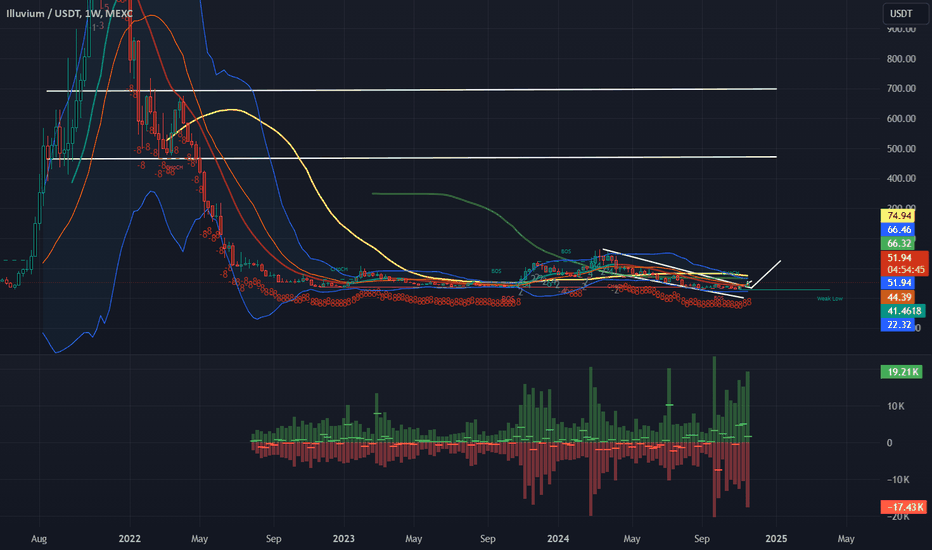This screenshot has height=550, width=932.
Task: Click the May label right after 2022
Action: coord(200,539)
